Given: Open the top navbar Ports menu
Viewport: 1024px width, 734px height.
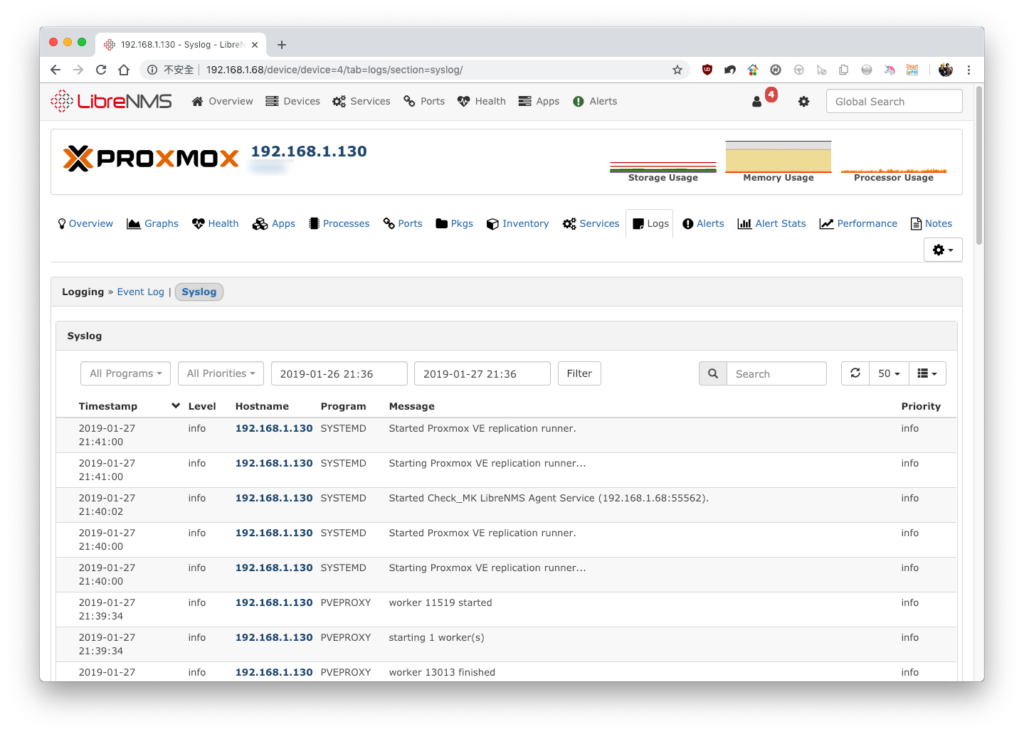Looking at the screenshot, I should 424,101.
